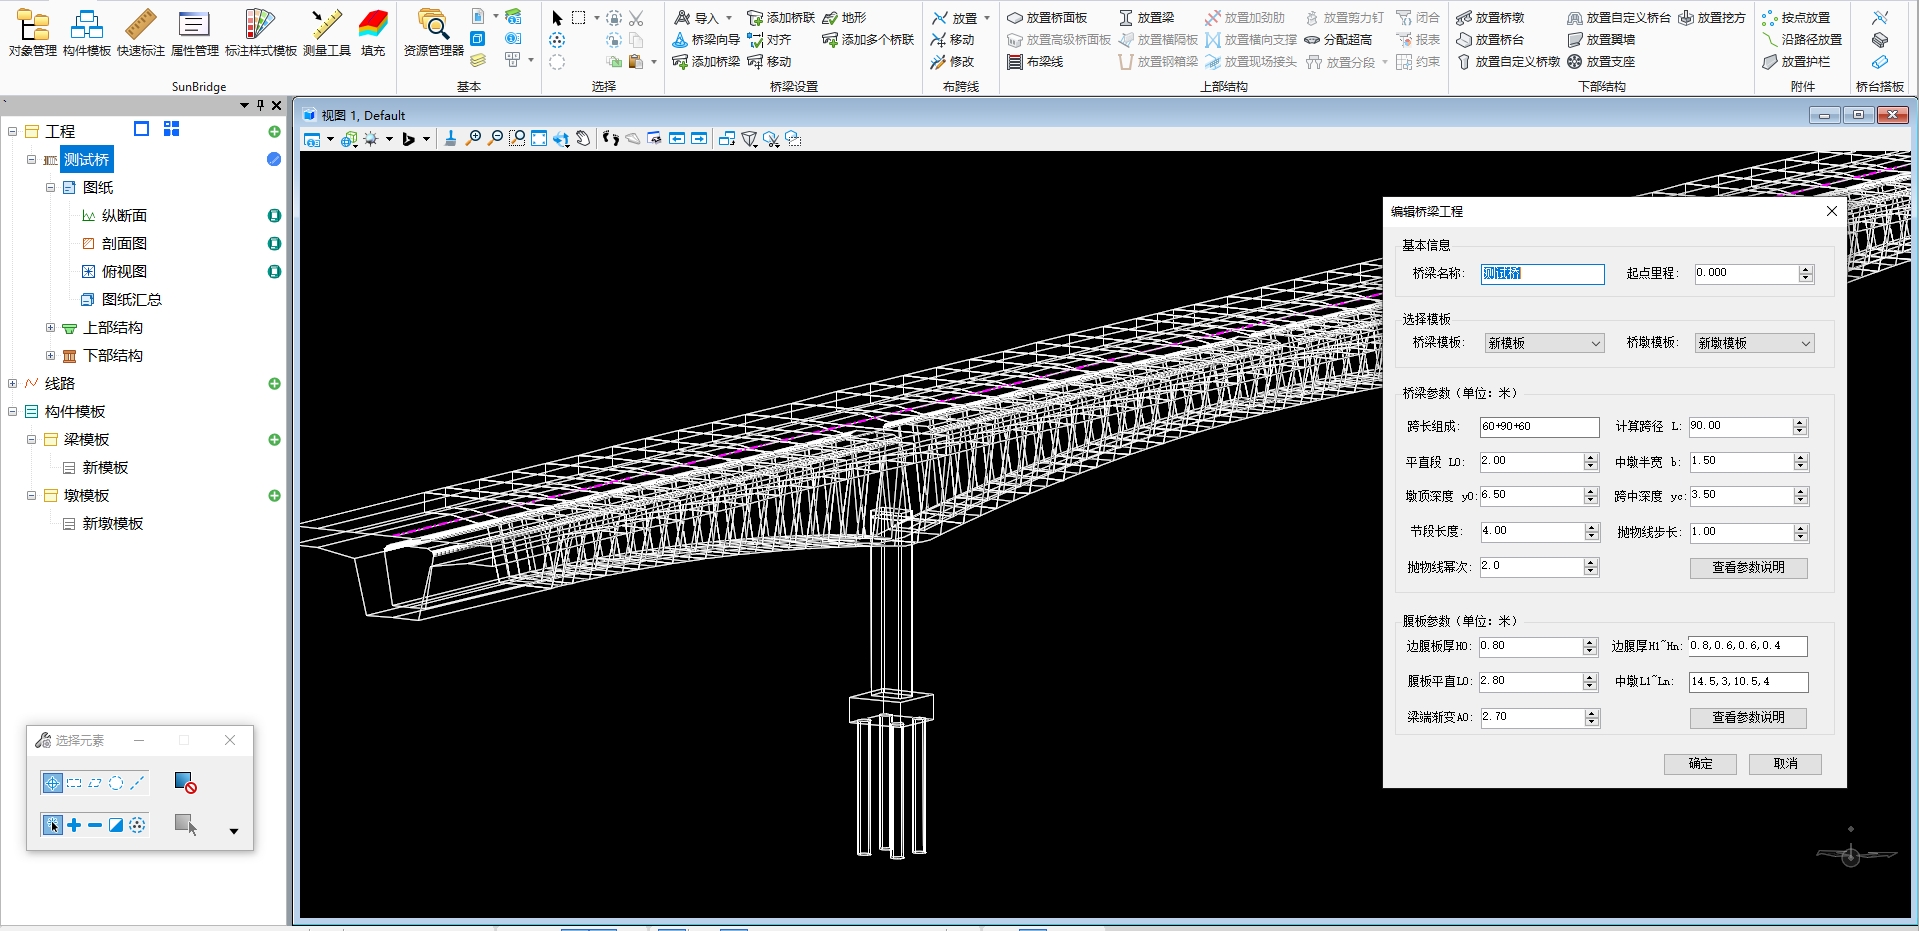Toggle block selection mode in 选择元素 panel

[x=74, y=783]
